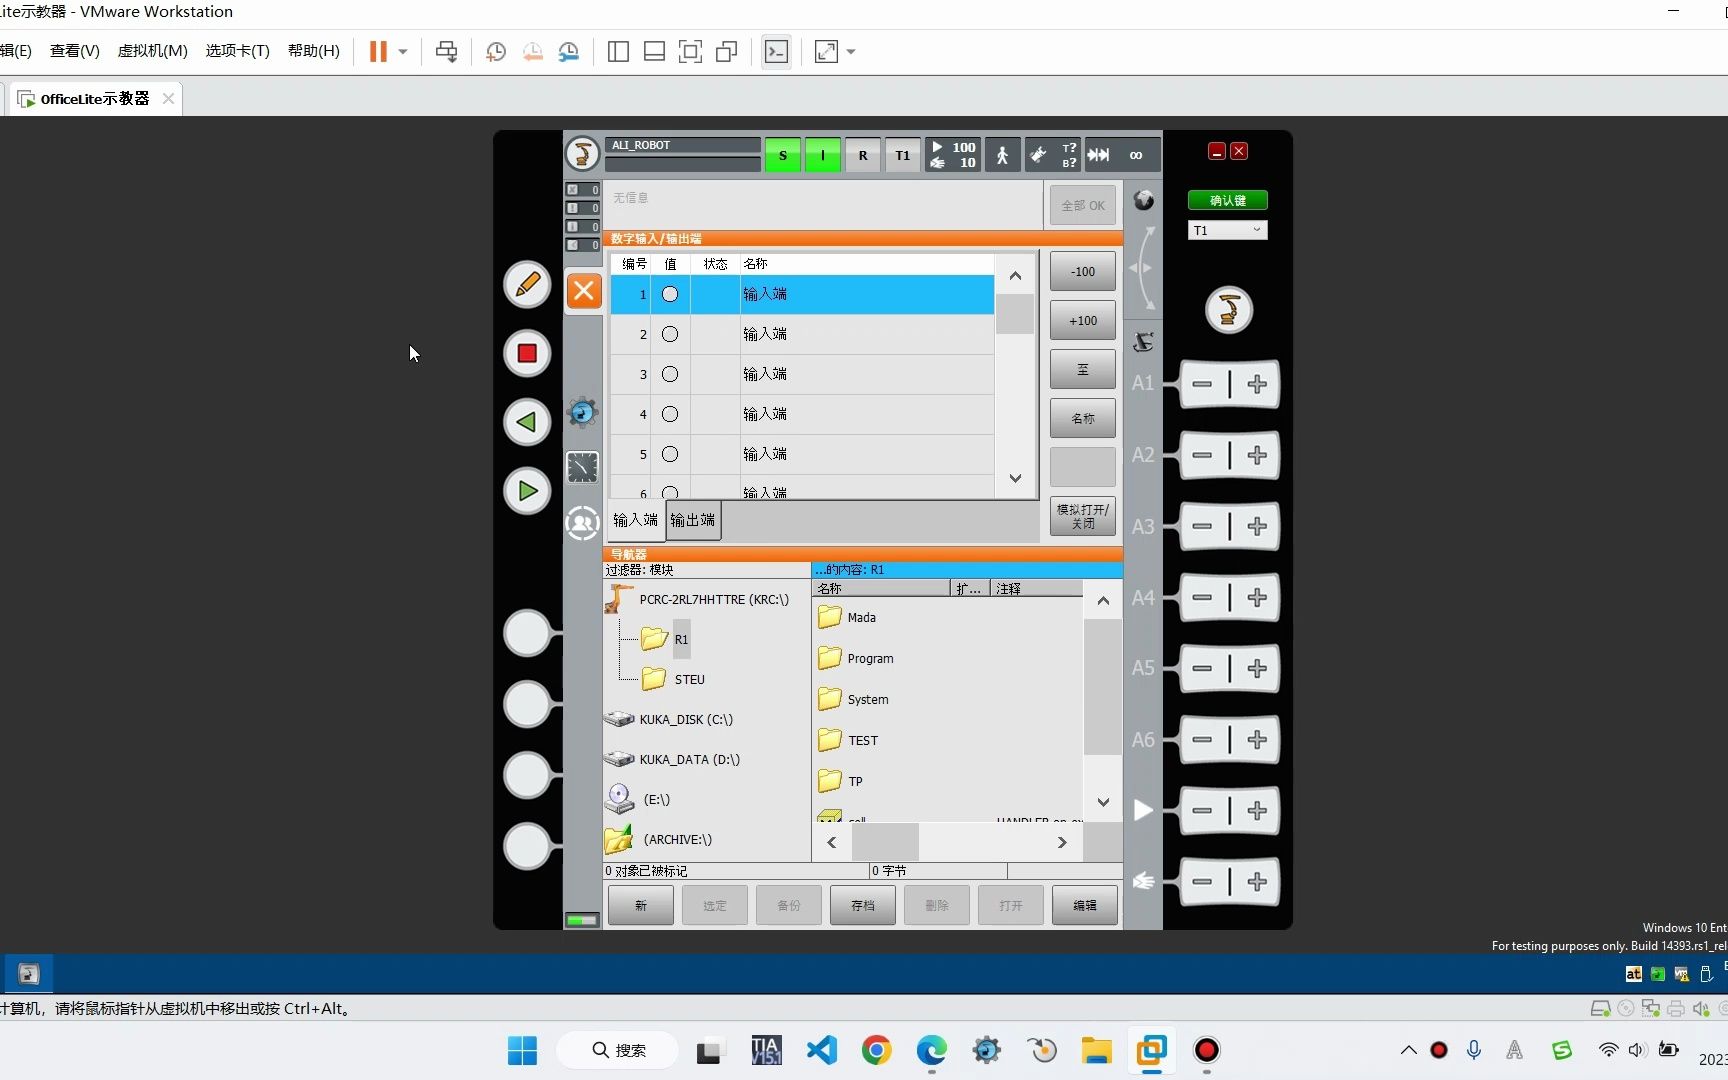Click the 模拟打开/关闭 button

[1083, 516]
